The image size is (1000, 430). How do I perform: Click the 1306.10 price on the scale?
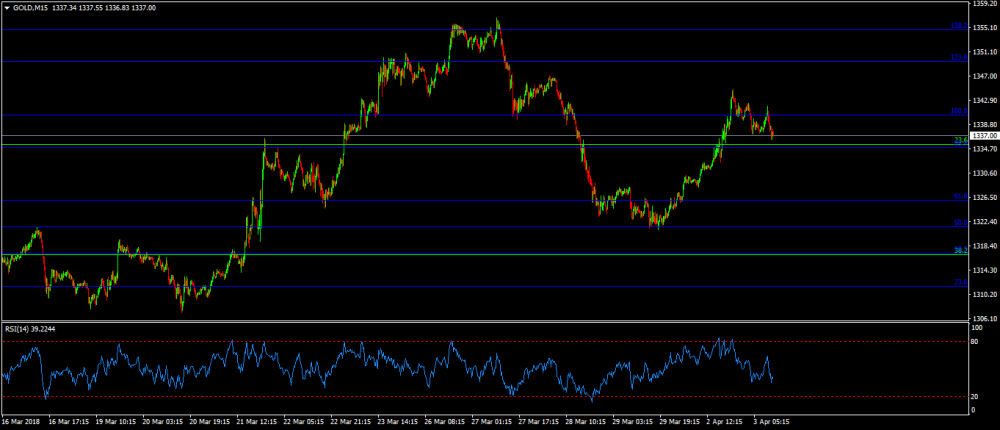pyautogui.click(x=984, y=319)
